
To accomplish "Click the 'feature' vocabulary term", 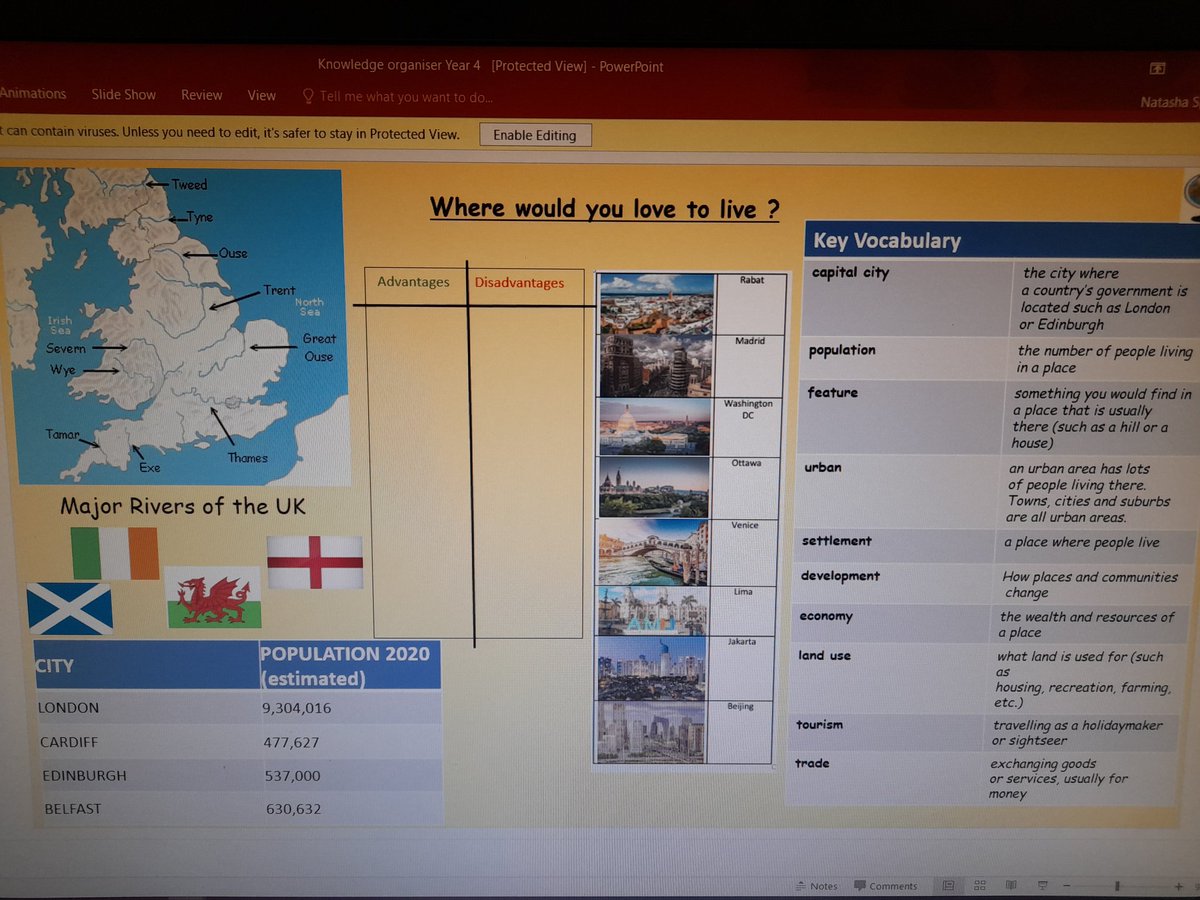I will [x=833, y=392].
